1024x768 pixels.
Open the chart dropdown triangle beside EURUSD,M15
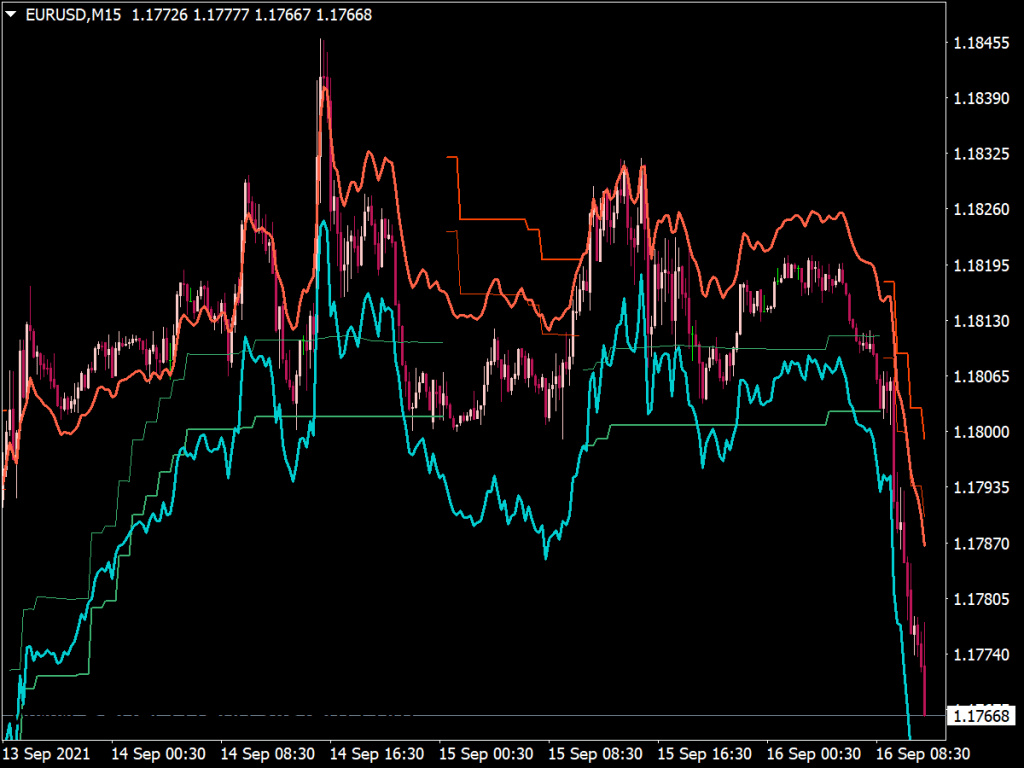[x=11, y=14]
